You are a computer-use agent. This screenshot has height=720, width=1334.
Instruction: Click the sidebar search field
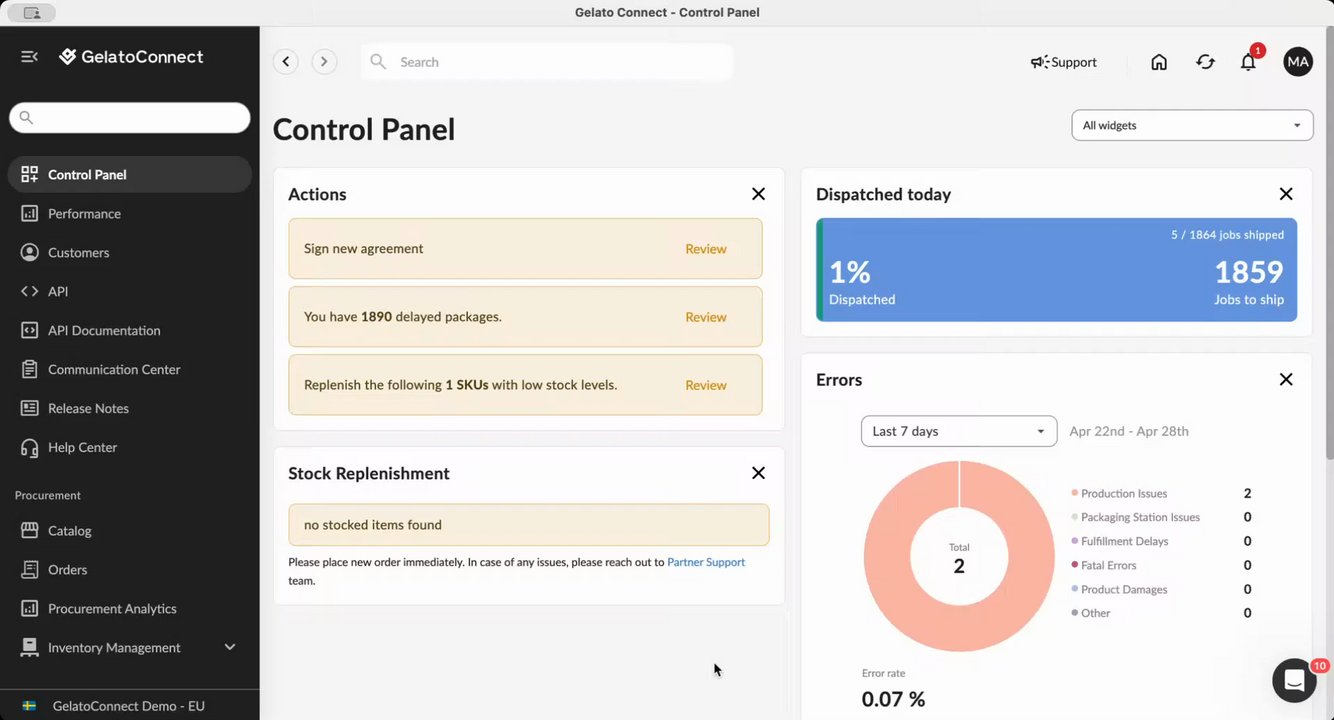click(130, 117)
